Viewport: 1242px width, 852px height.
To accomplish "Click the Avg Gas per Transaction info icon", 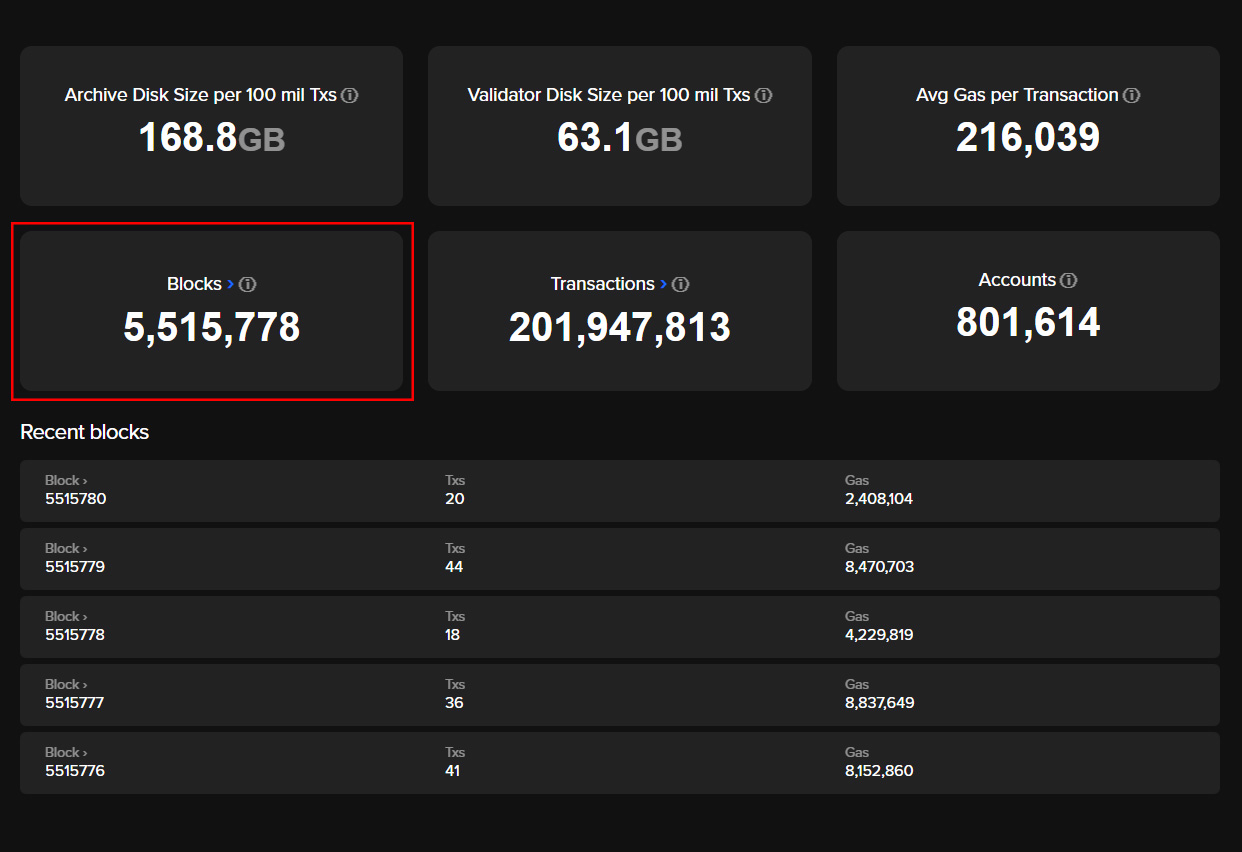I will coord(1131,94).
